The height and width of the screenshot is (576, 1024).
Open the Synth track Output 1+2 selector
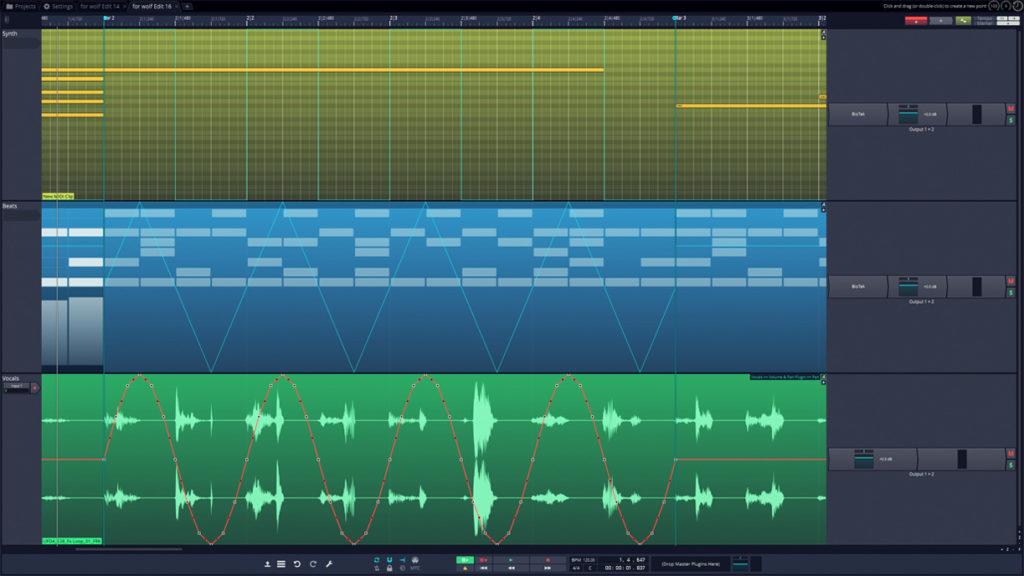[x=921, y=129]
